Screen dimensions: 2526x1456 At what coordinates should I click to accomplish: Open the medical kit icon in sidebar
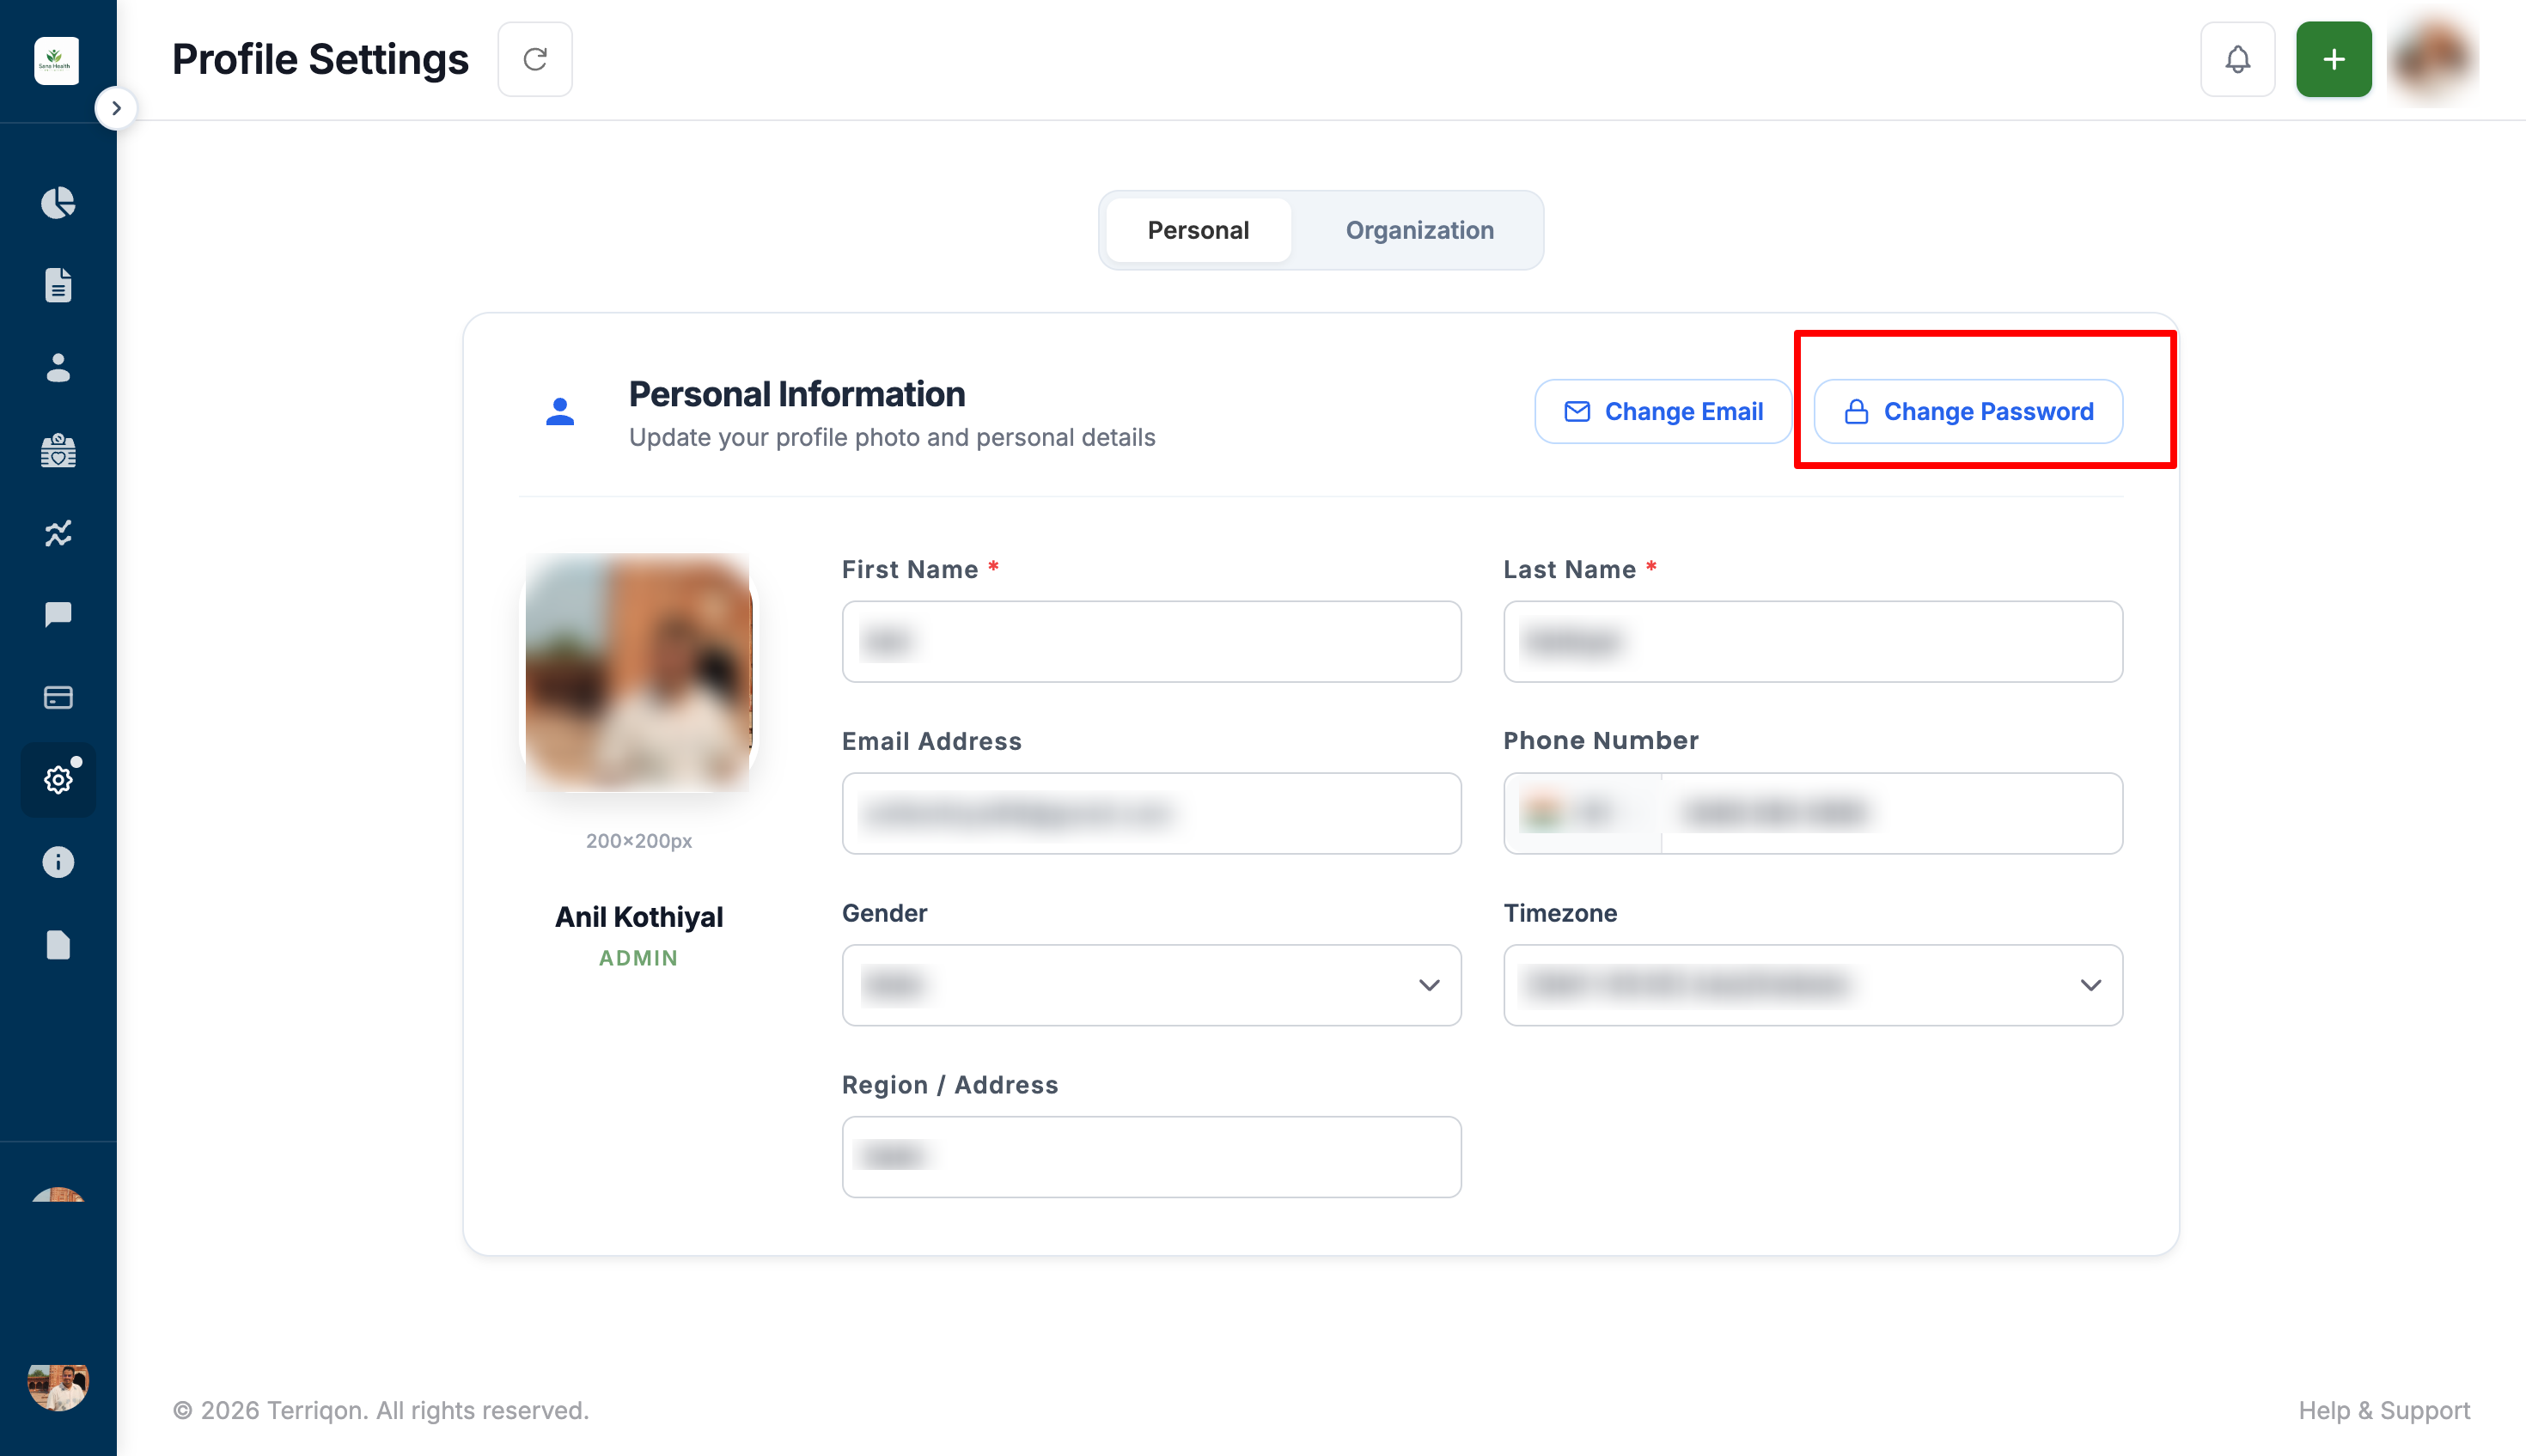tap(58, 450)
